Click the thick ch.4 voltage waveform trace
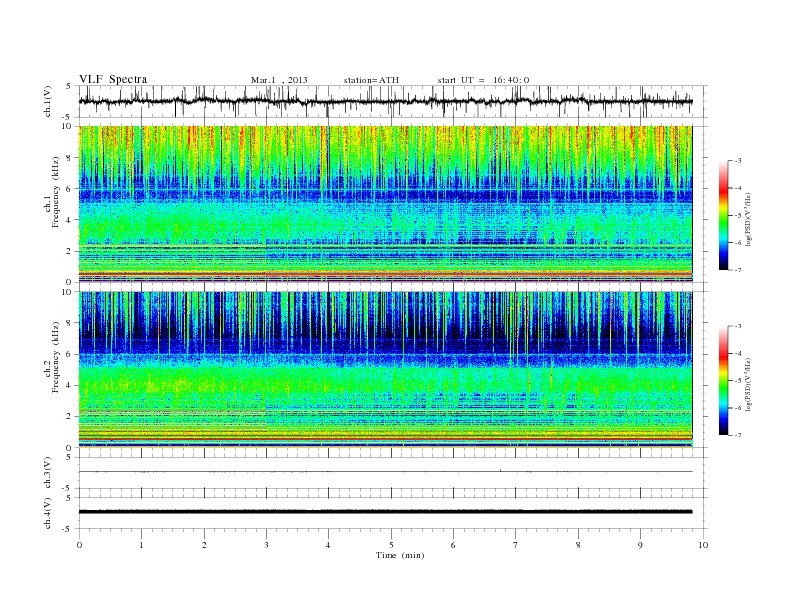The height and width of the screenshot is (612, 792). pos(385,512)
